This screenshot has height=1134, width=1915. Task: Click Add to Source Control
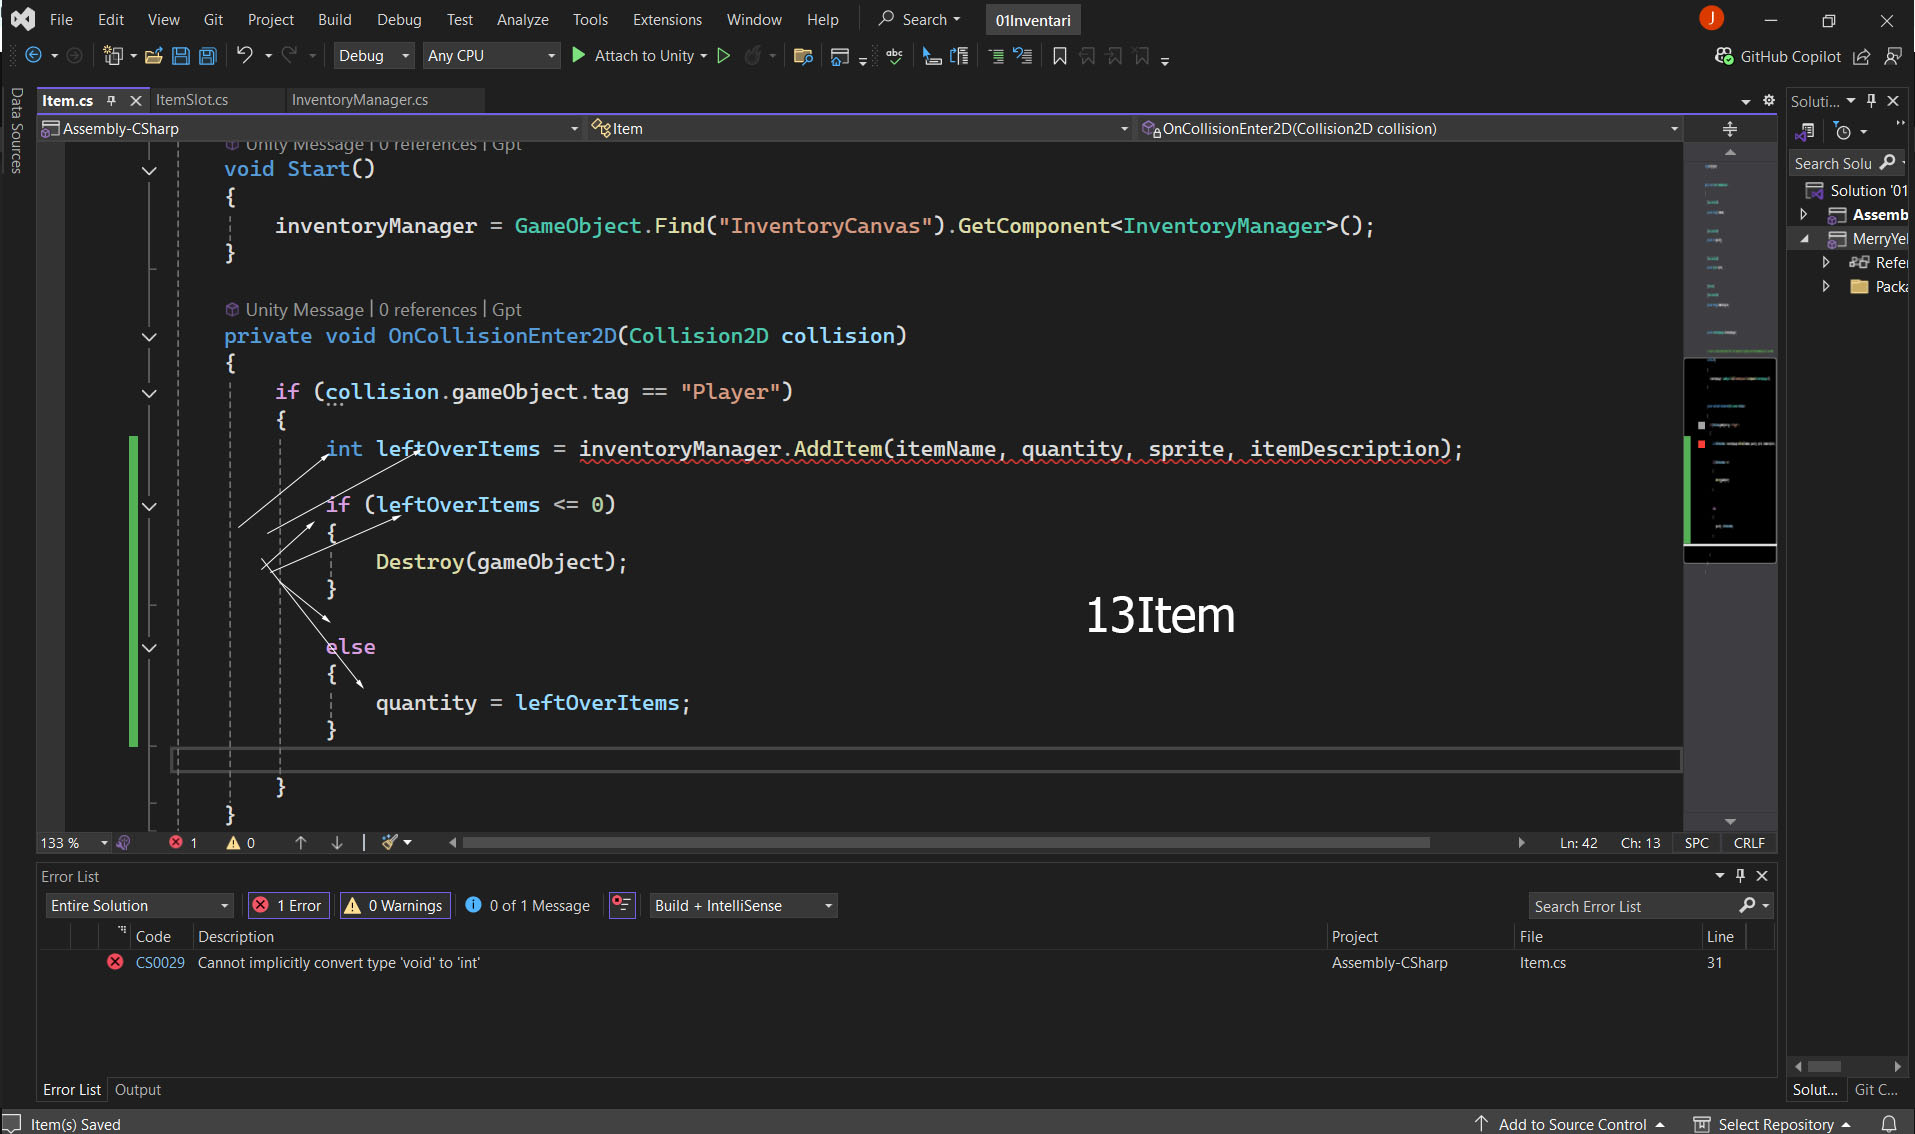[x=1571, y=1124]
